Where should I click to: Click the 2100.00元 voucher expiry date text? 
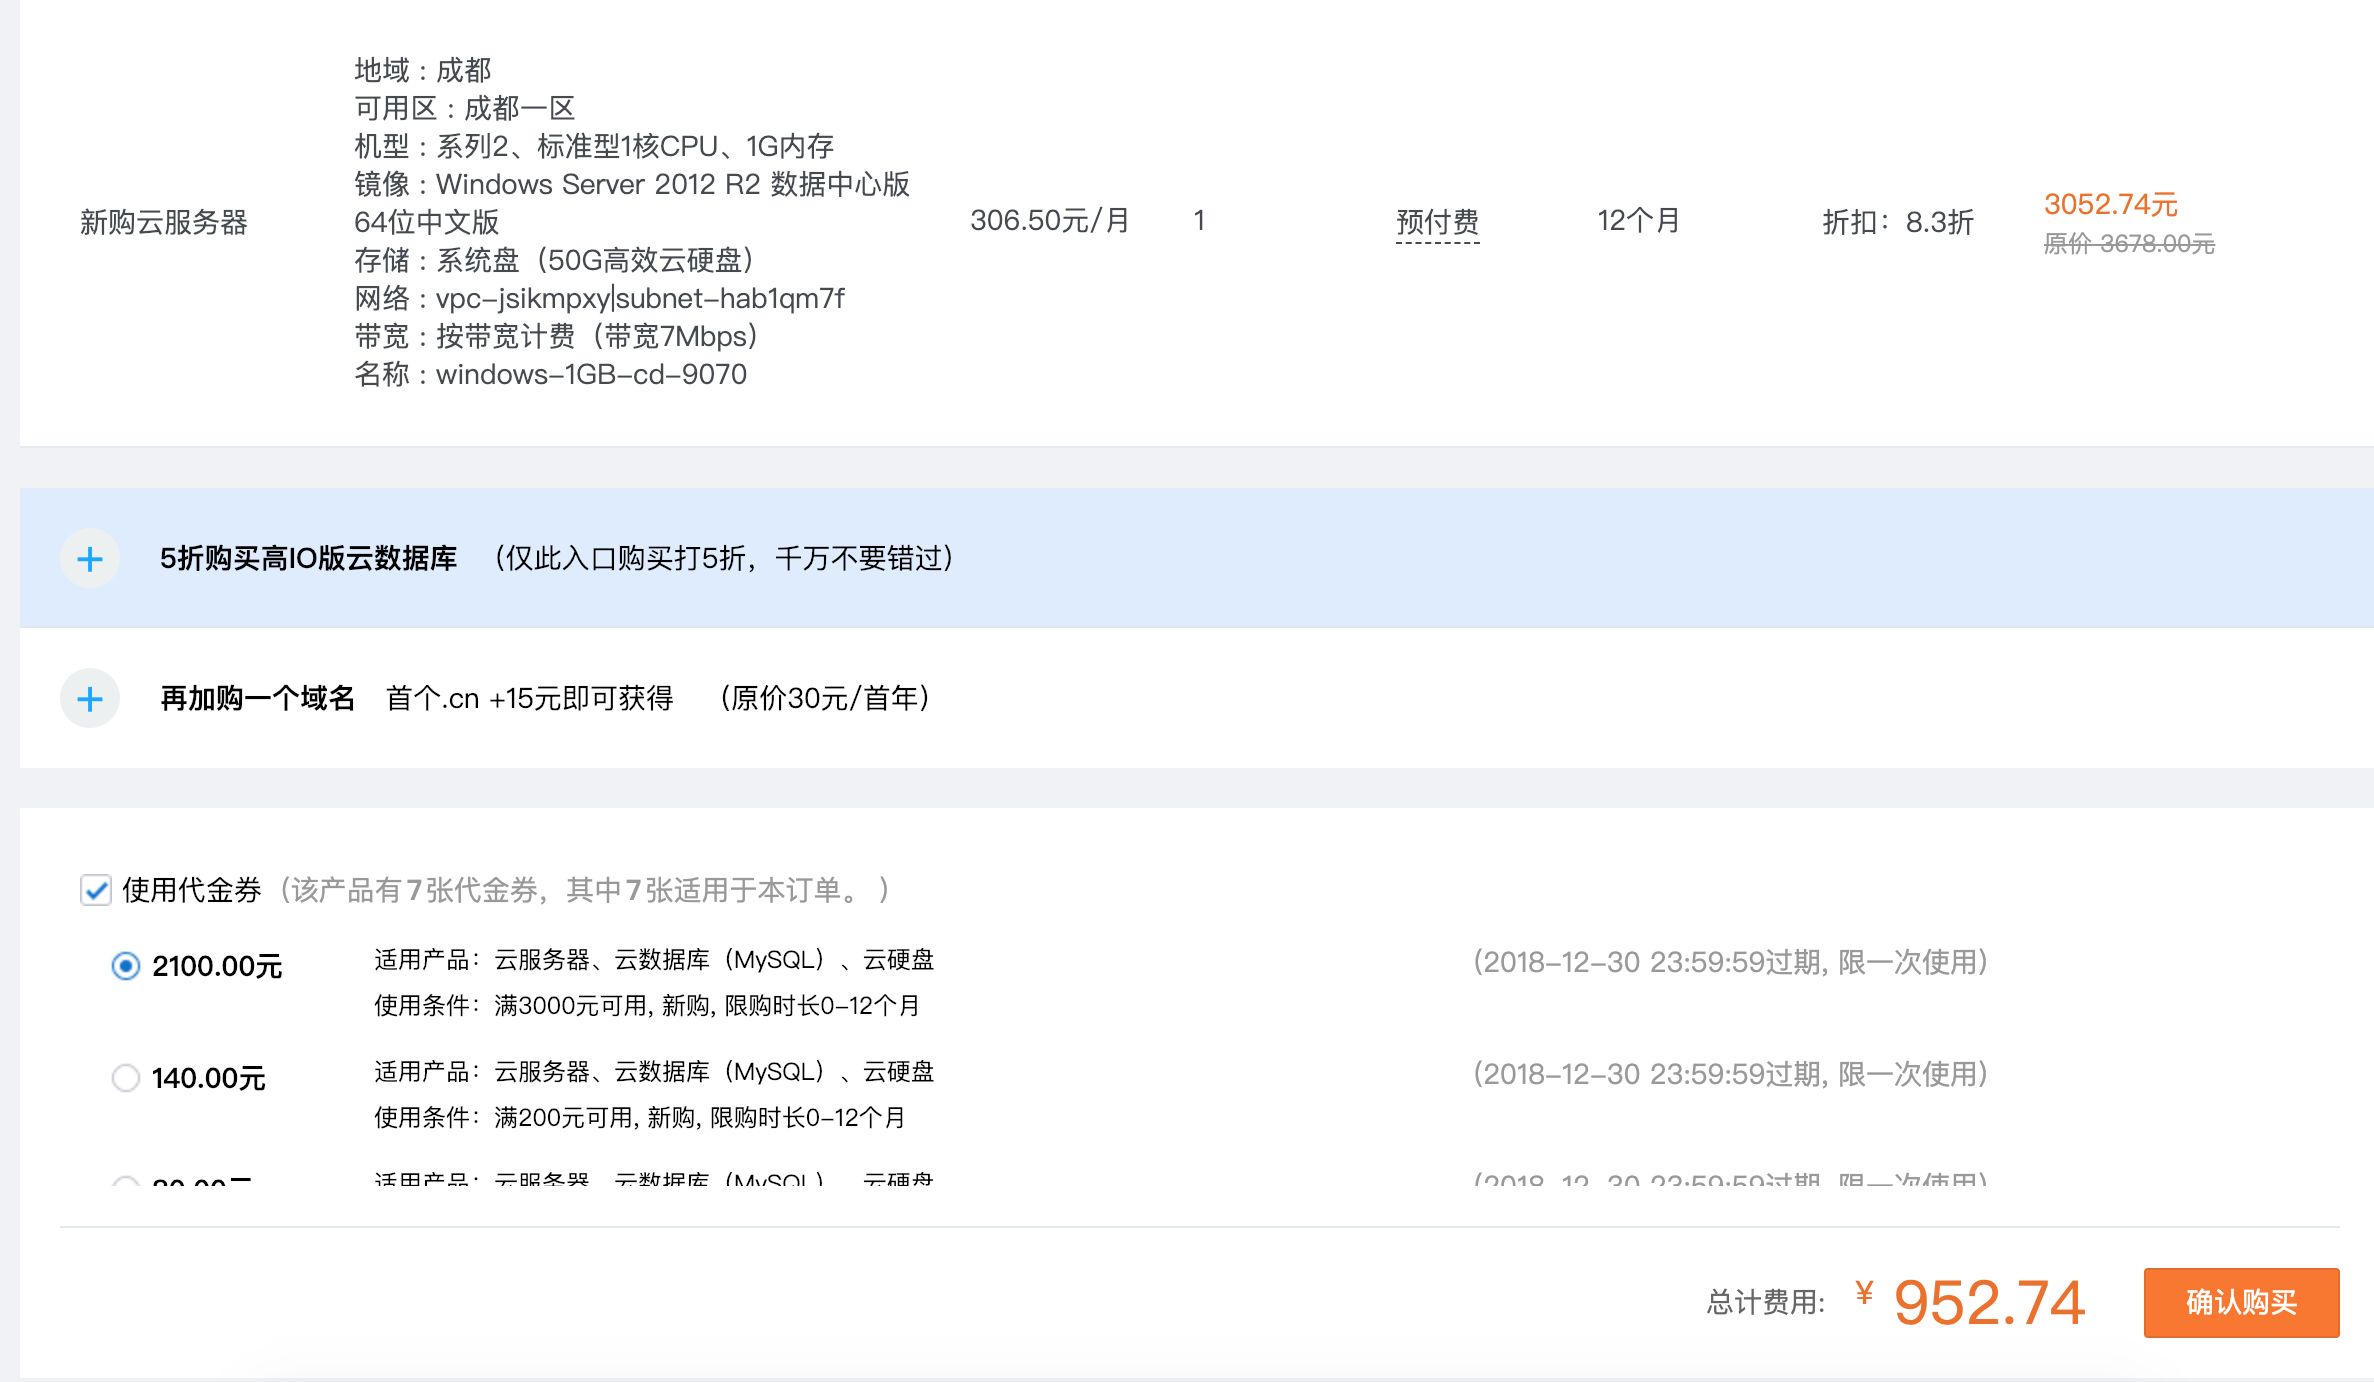coord(1729,962)
